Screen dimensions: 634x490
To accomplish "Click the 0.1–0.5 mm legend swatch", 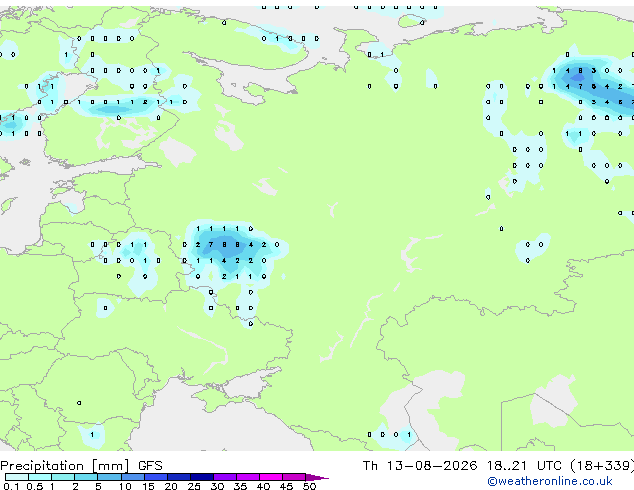I will pyautogui.click(x=17, y=477).
